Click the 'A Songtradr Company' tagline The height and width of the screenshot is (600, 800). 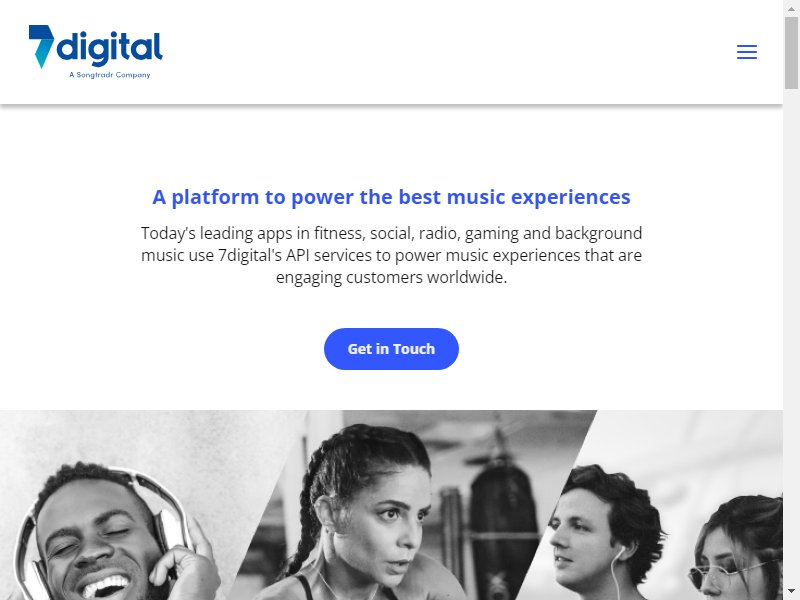point(110,75)
